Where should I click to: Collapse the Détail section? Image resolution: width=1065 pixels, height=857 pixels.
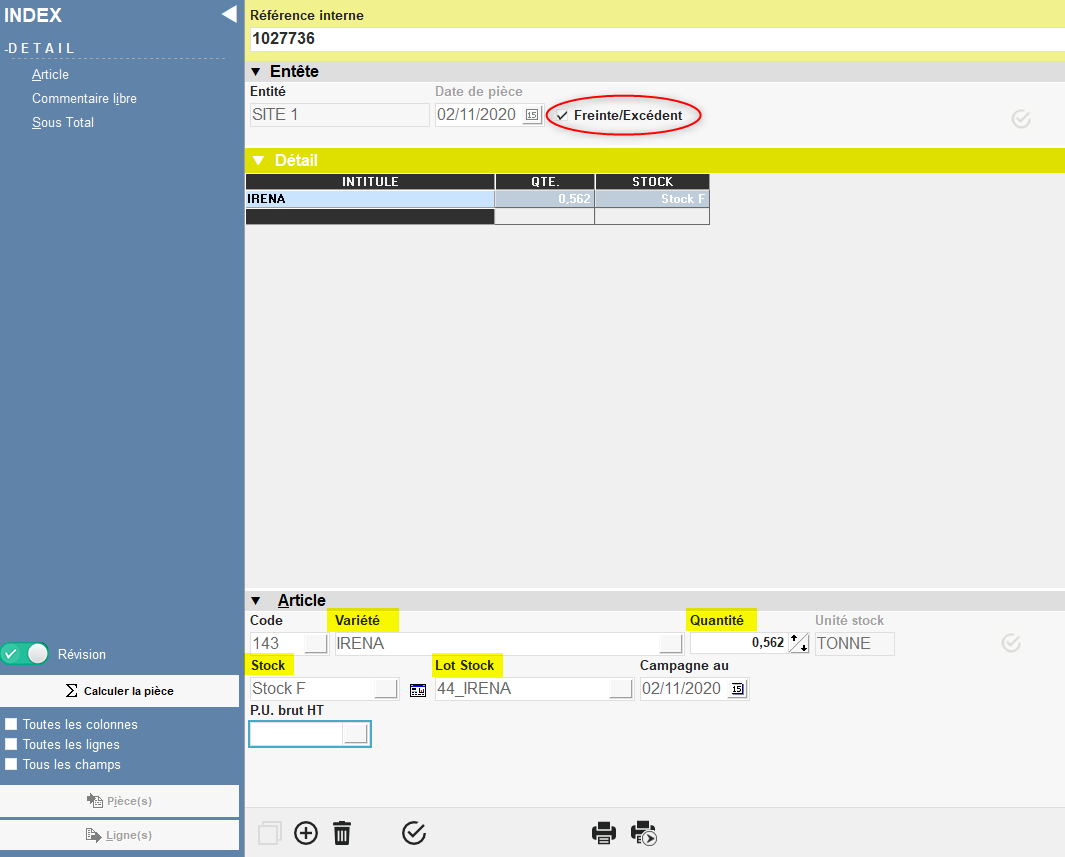point(258,160)
